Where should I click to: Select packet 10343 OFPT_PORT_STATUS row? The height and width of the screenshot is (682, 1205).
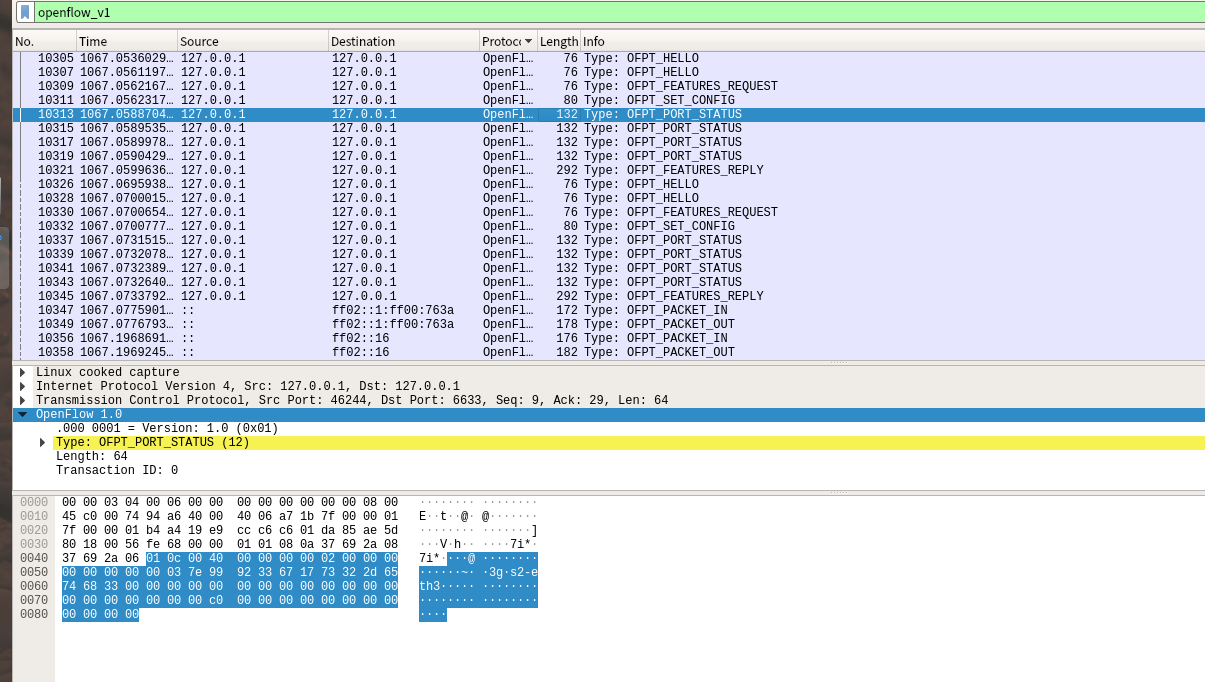[x=609, y=282]
